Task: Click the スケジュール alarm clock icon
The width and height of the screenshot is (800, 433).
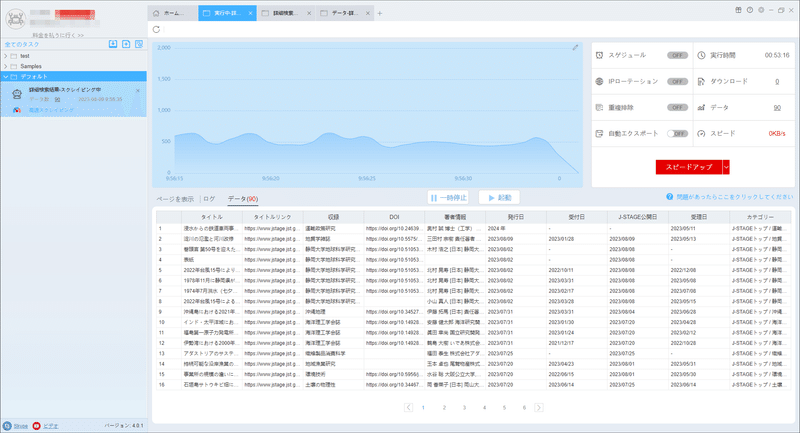Action: point(599,55)
